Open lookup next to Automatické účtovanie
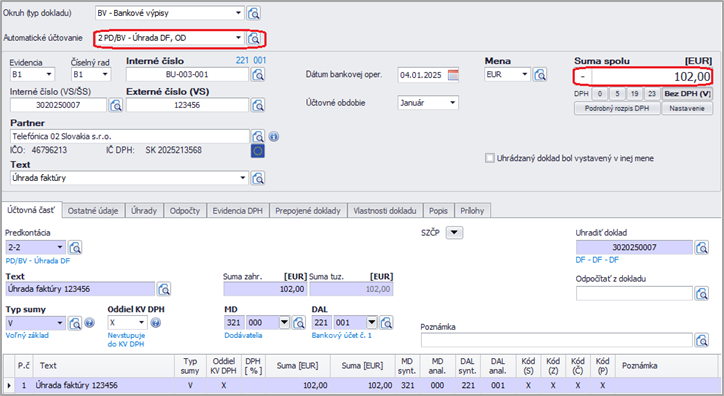The height and width of the screenshot is (396, 724). click(253, 38)
